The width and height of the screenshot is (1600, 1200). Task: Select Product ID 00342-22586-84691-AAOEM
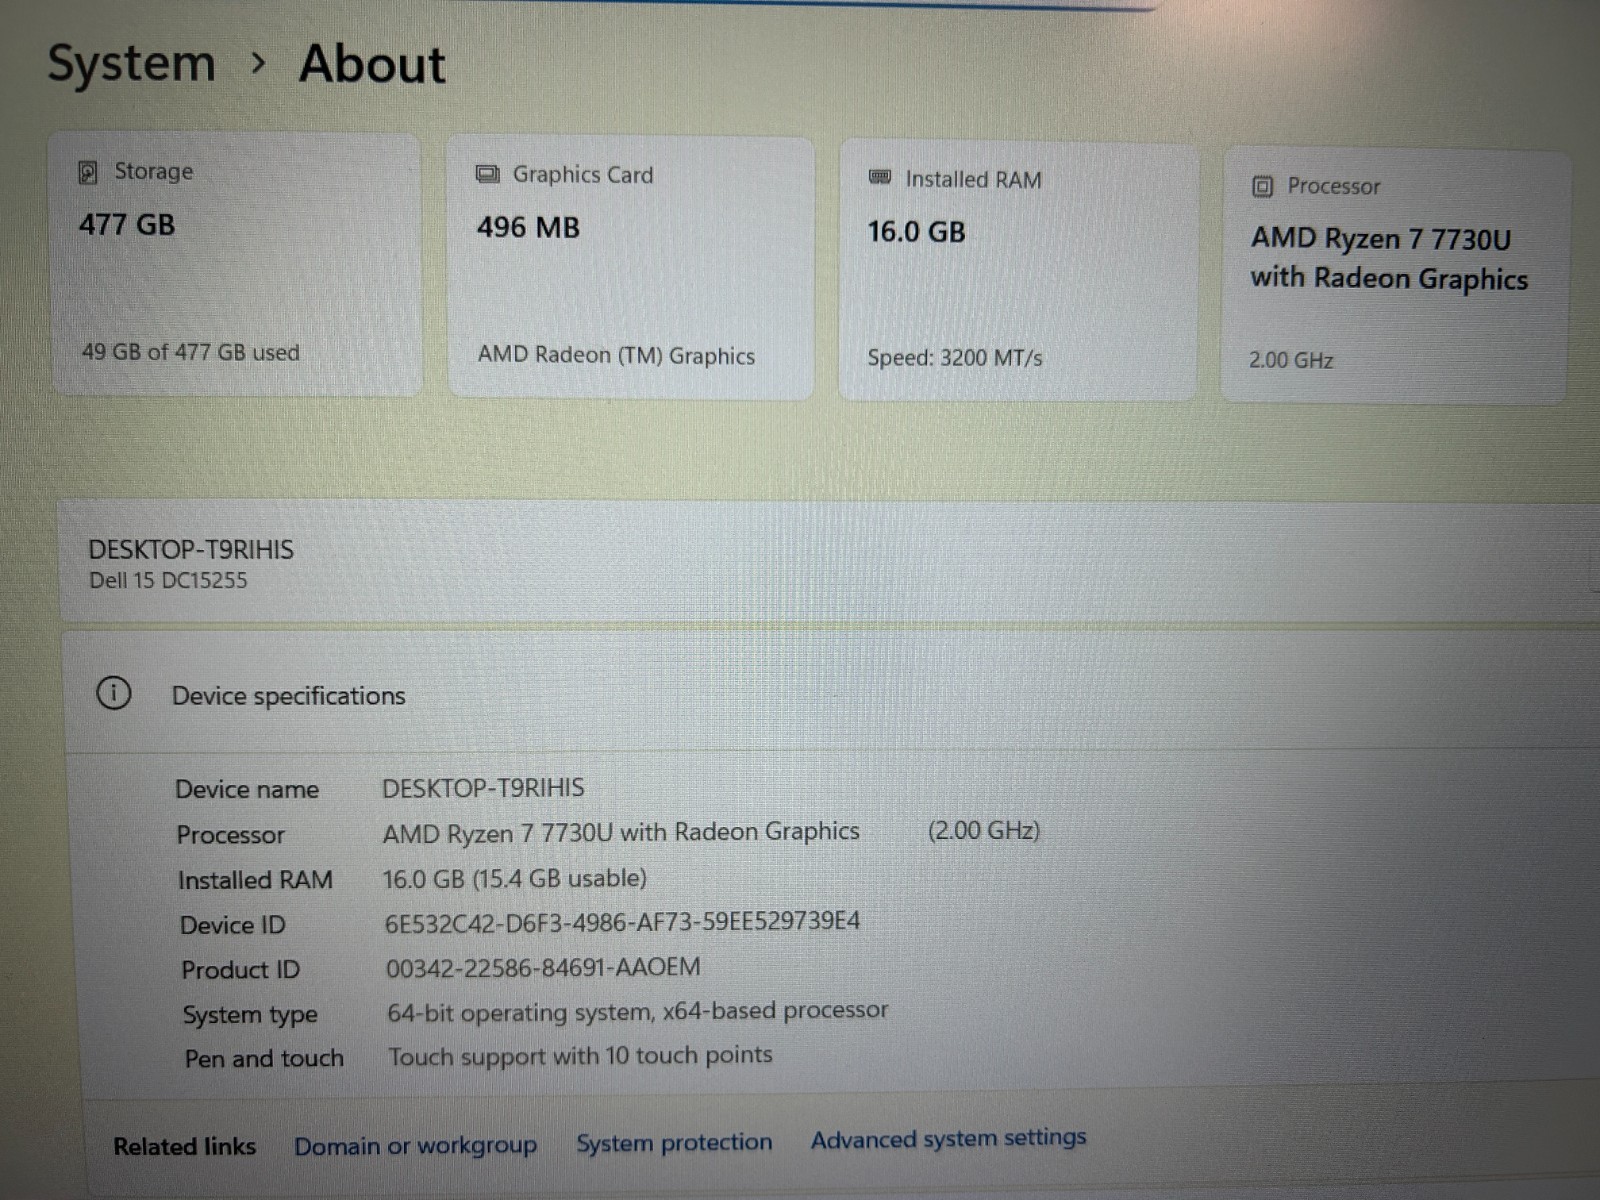[543, 967]
